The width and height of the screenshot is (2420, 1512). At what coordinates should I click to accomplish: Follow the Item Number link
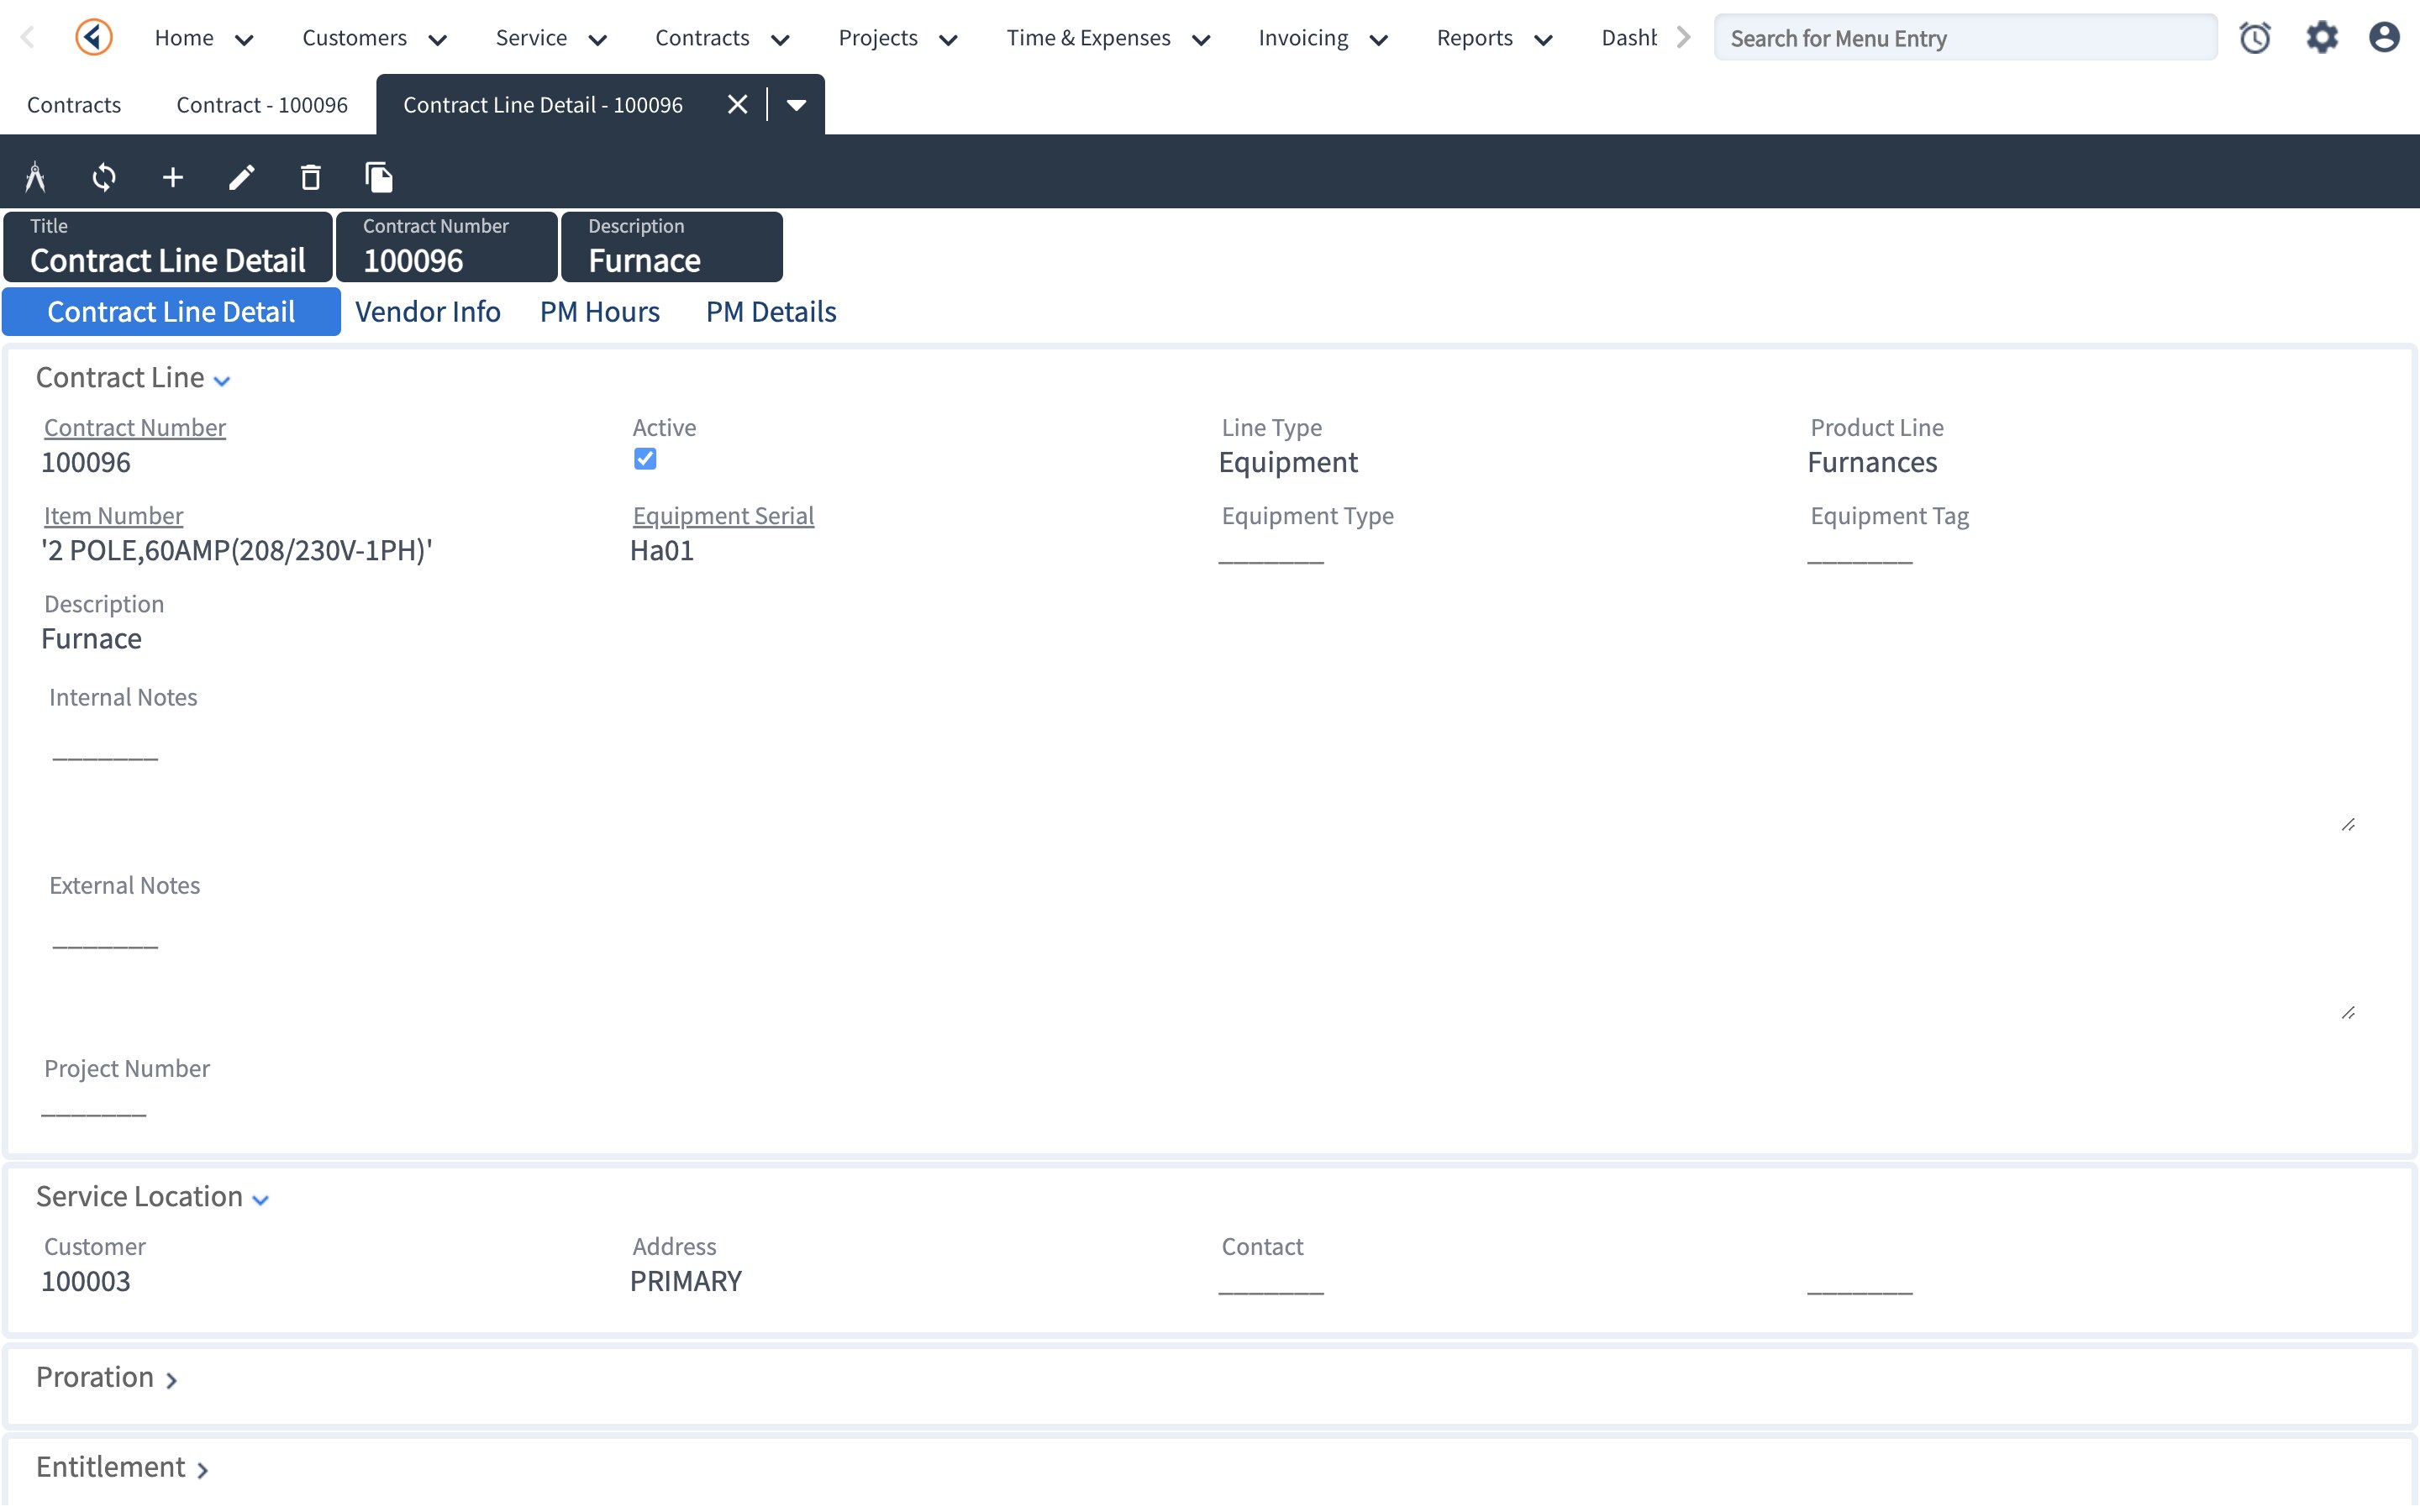click(x=113, y=516)
